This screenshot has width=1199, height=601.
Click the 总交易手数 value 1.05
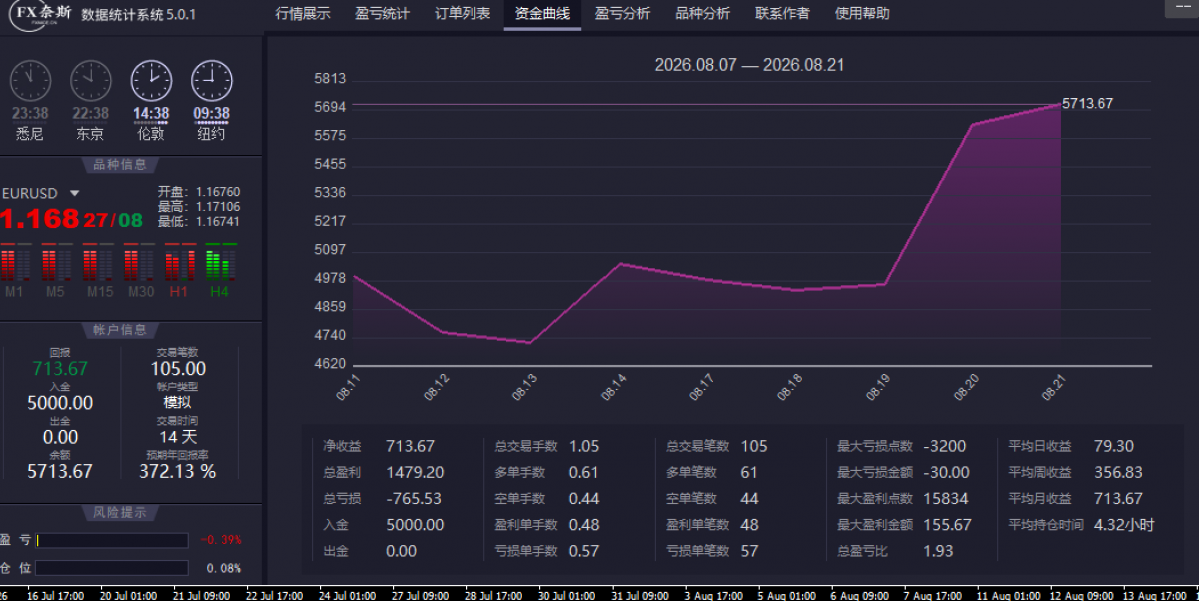pos(584,446)
